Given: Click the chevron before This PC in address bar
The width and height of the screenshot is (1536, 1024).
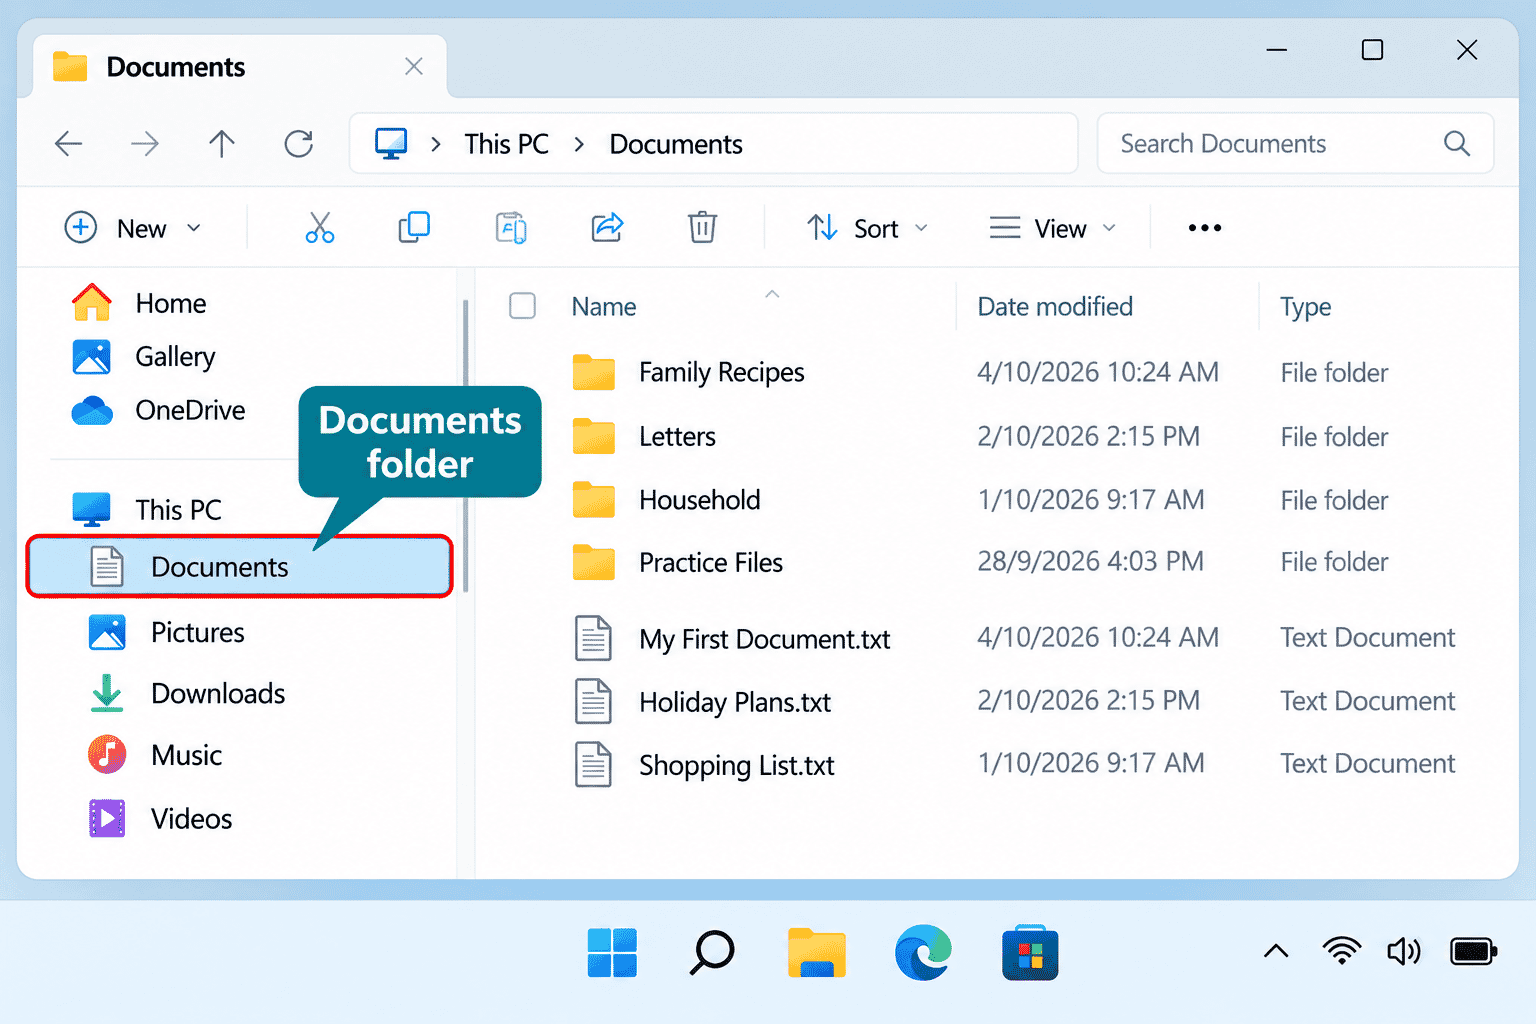Looking at the screenshot, I should [436, 144].
